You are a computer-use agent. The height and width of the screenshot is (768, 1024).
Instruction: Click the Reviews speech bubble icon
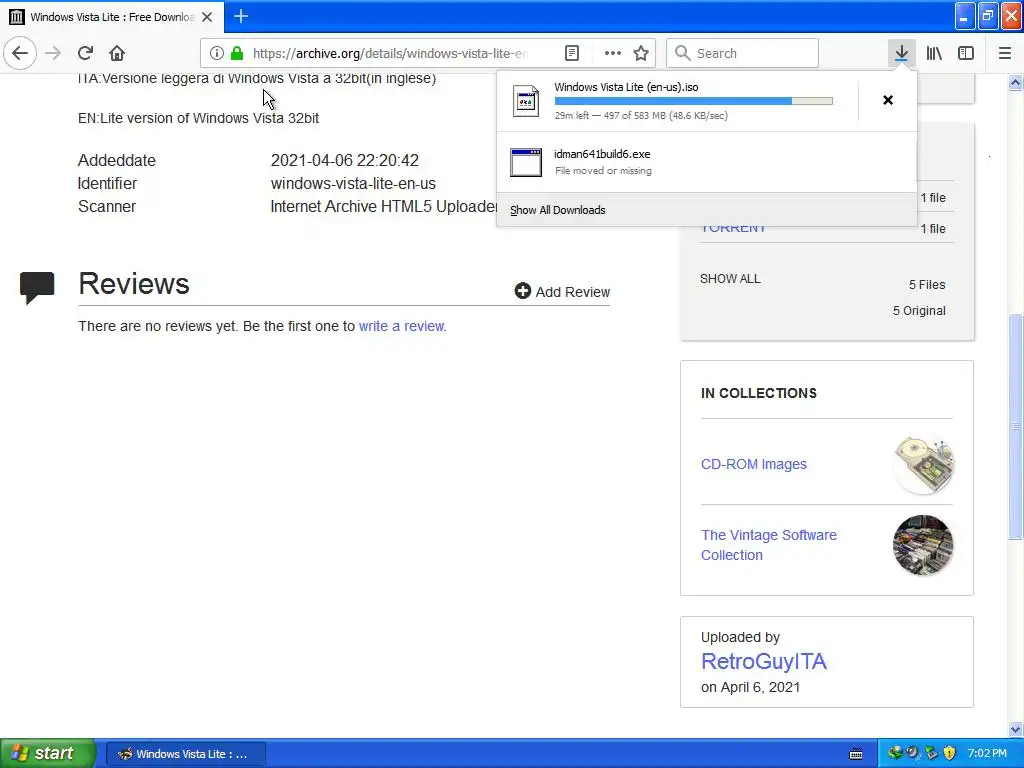(37, 287)
